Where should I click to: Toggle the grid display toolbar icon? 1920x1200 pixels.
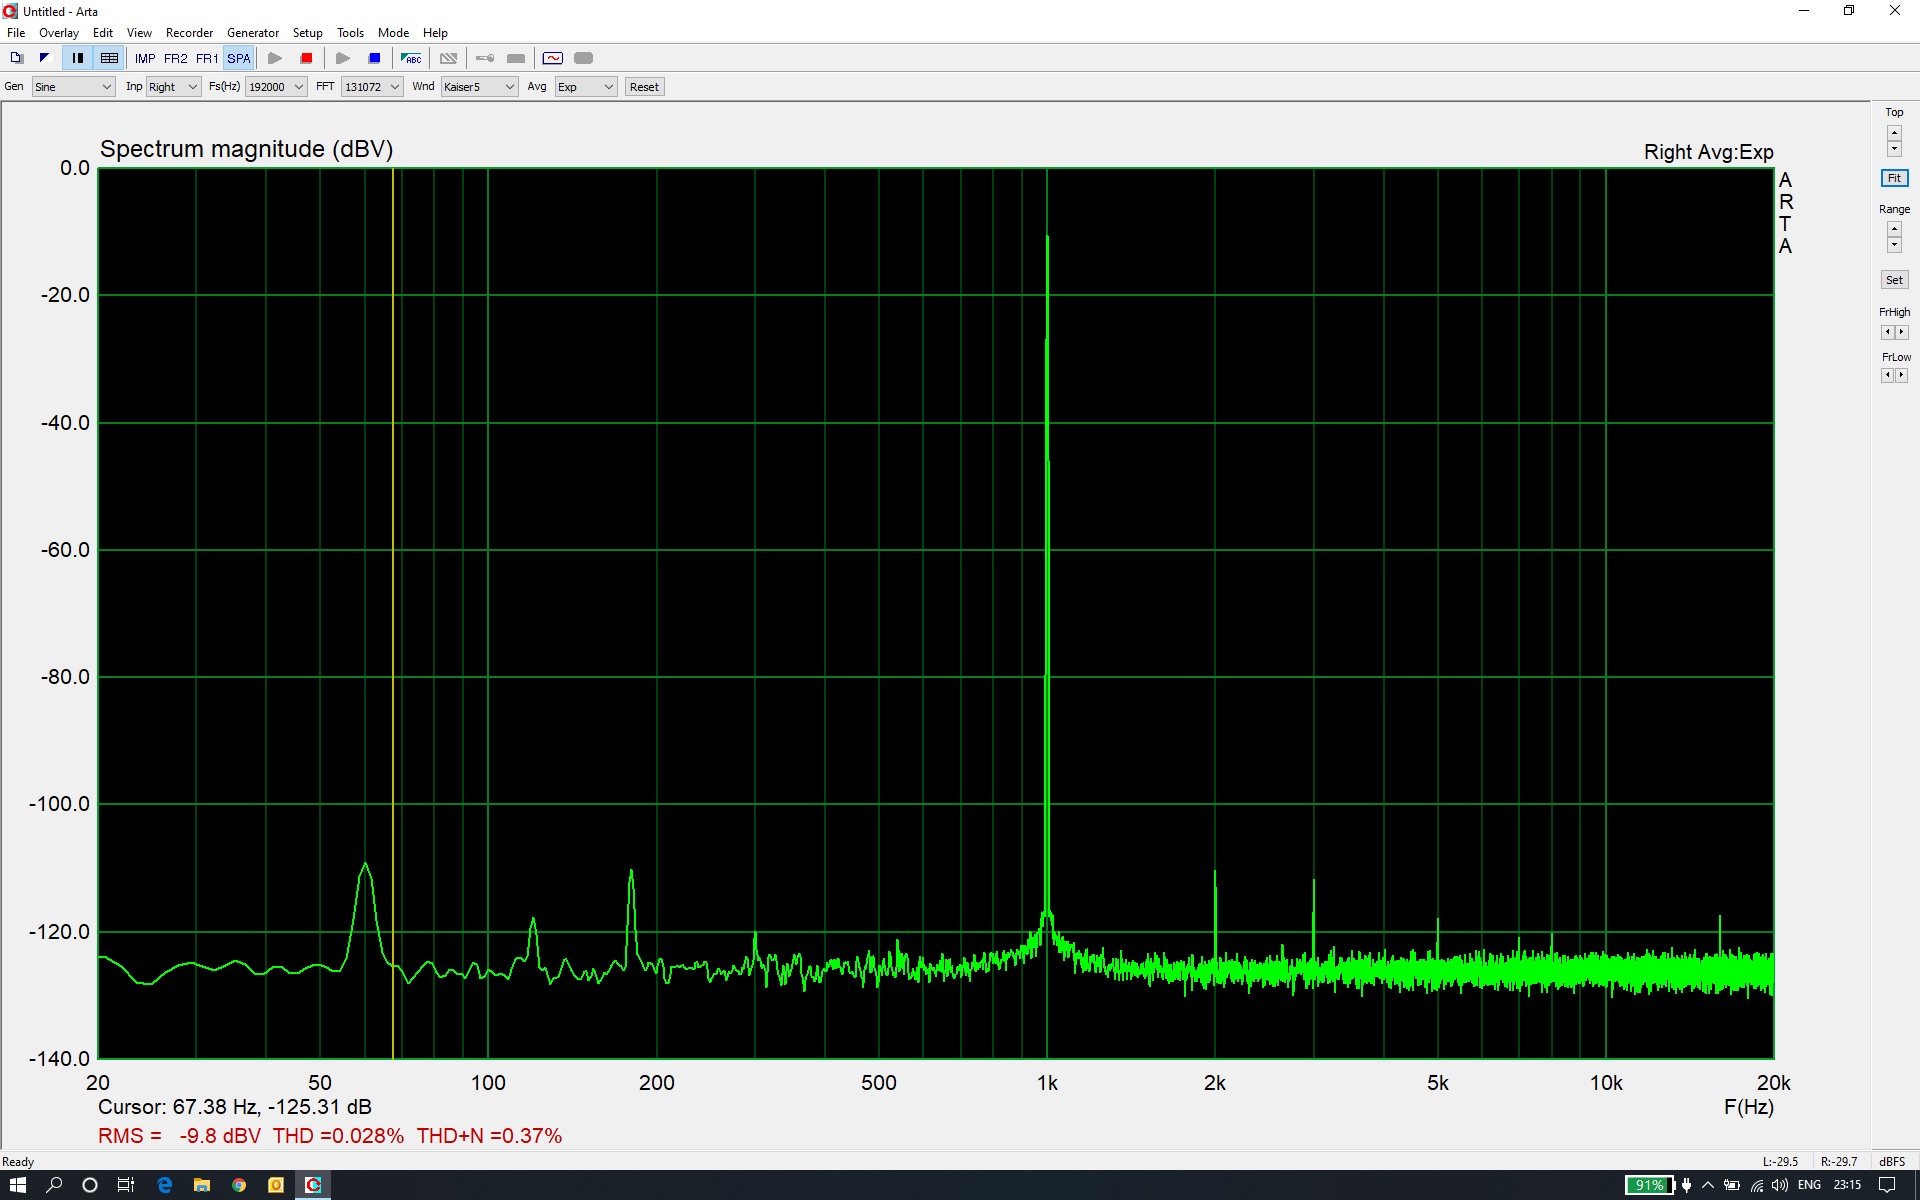coord(109,58)
